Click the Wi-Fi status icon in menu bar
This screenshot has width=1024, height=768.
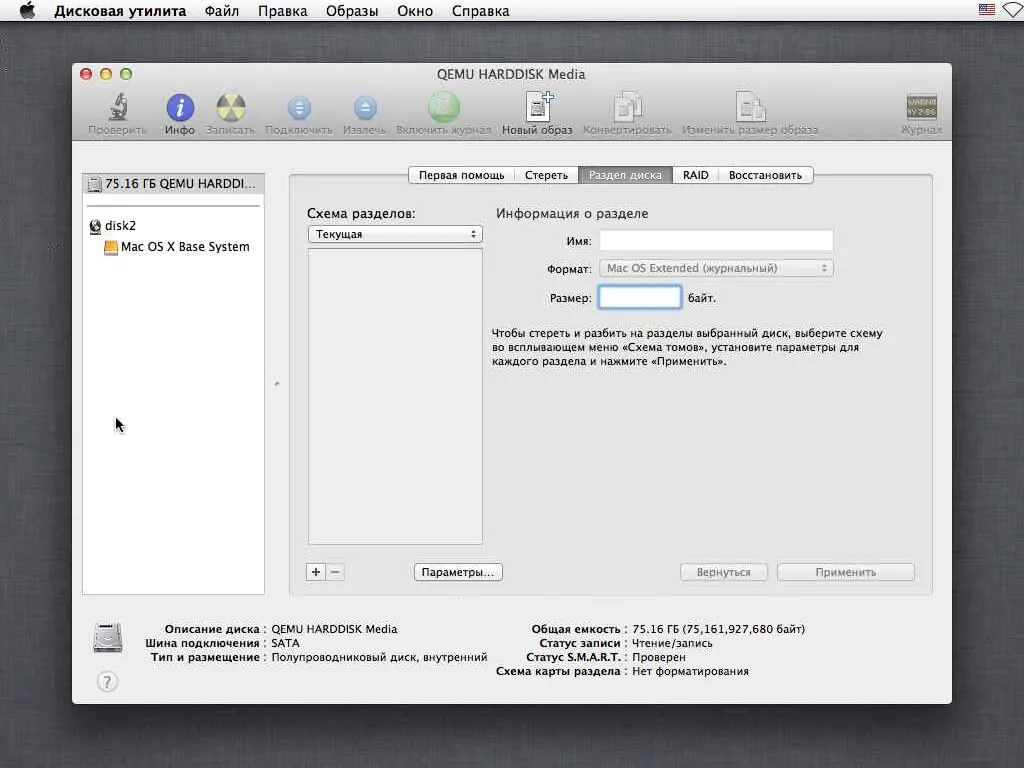1013,10
